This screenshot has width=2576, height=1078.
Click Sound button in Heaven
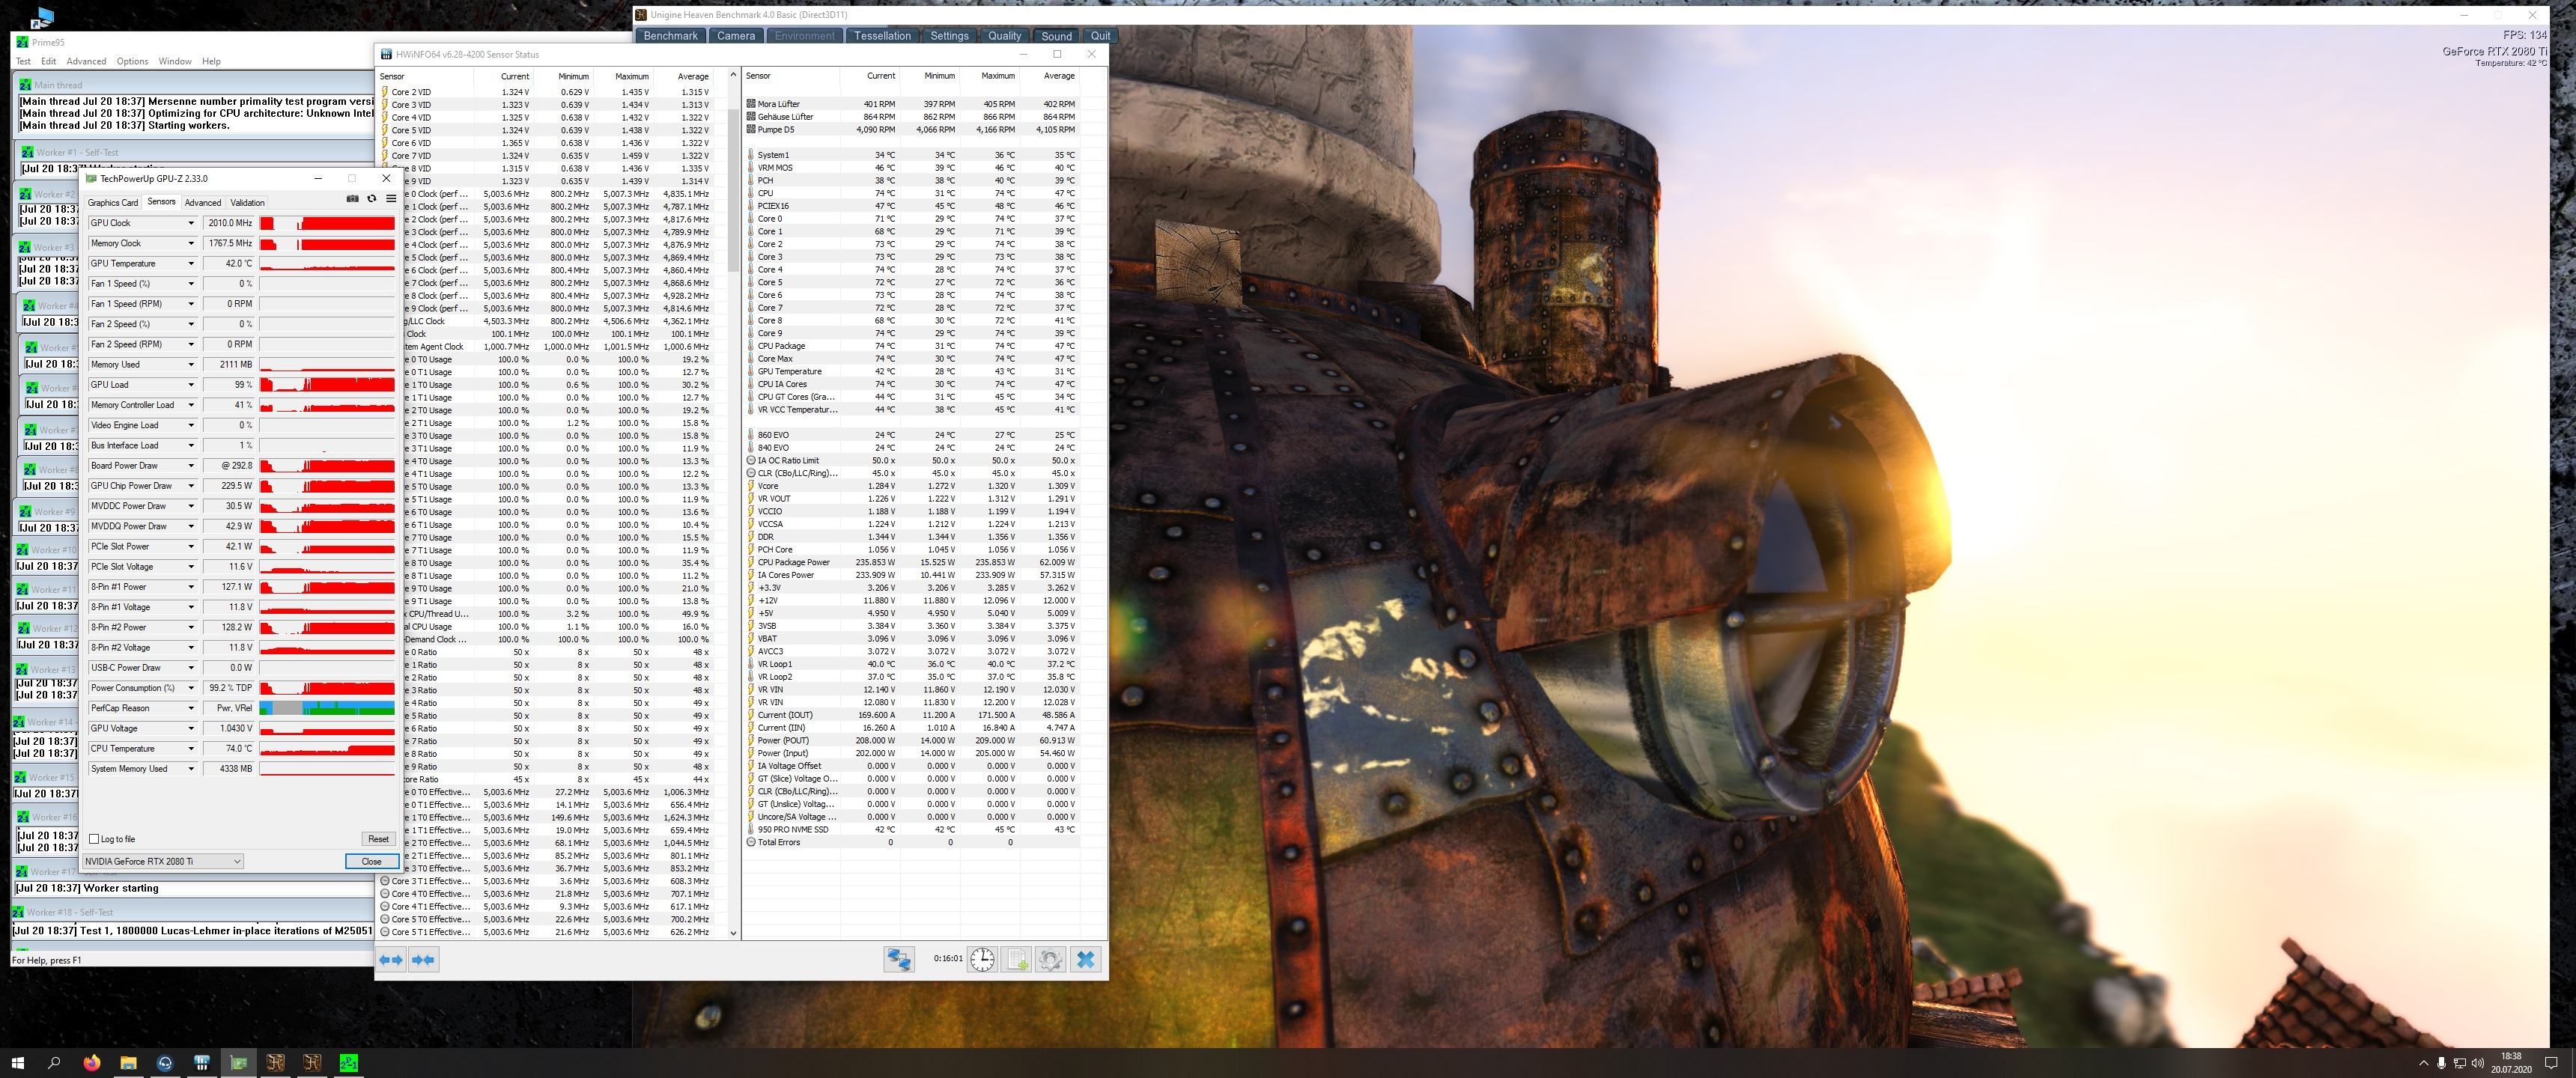pyautogui.click(x=1056, y=36)
